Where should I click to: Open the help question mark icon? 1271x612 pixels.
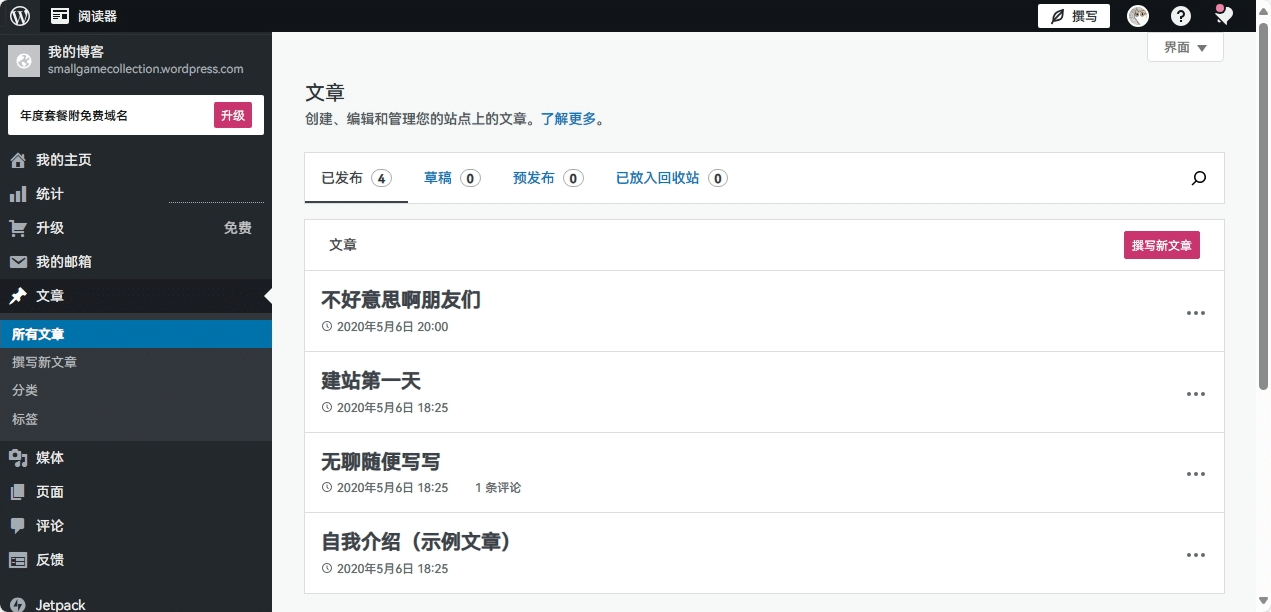[1181, 16]
